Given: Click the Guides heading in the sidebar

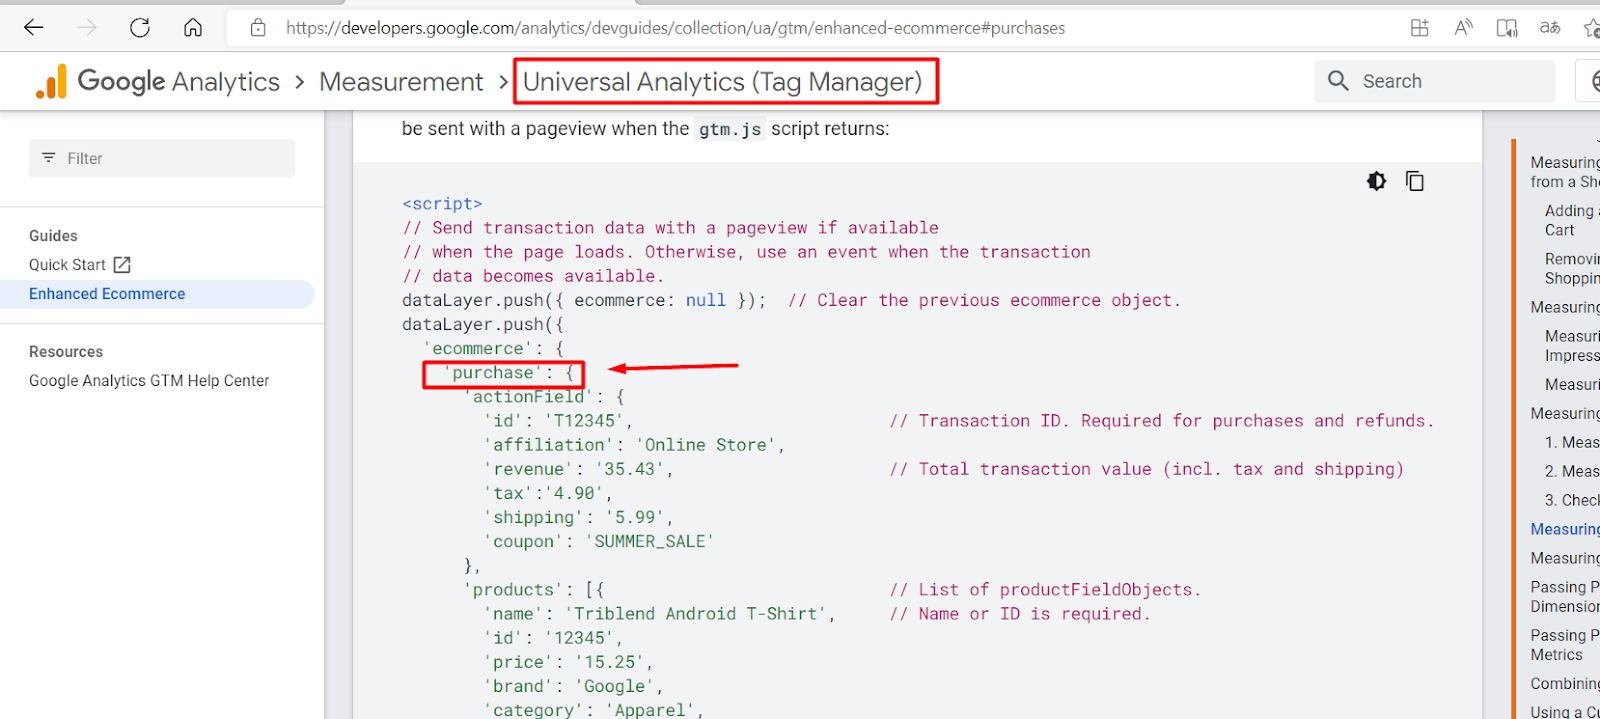Looking at the screenshot, I should tap(53, 236).
